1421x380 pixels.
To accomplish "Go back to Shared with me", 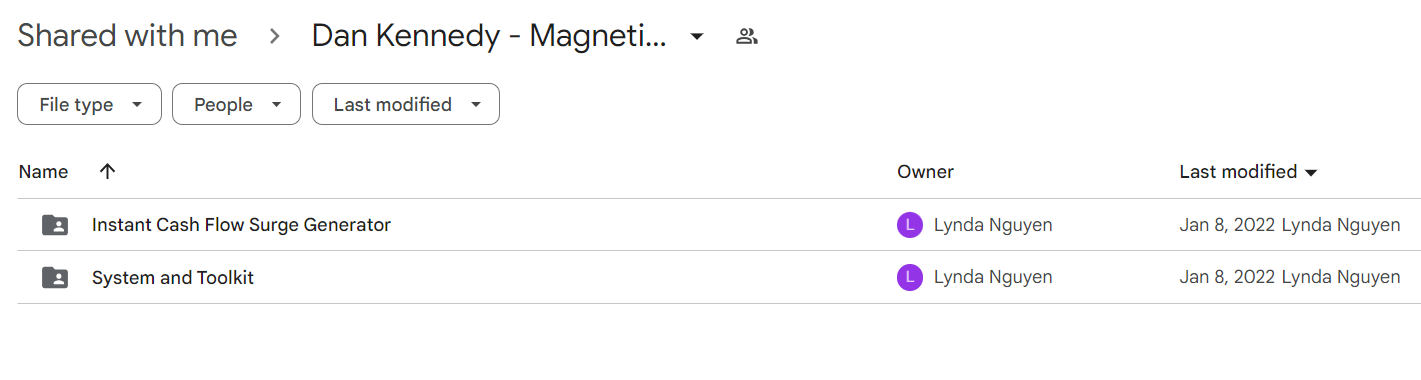I will 127,36.
